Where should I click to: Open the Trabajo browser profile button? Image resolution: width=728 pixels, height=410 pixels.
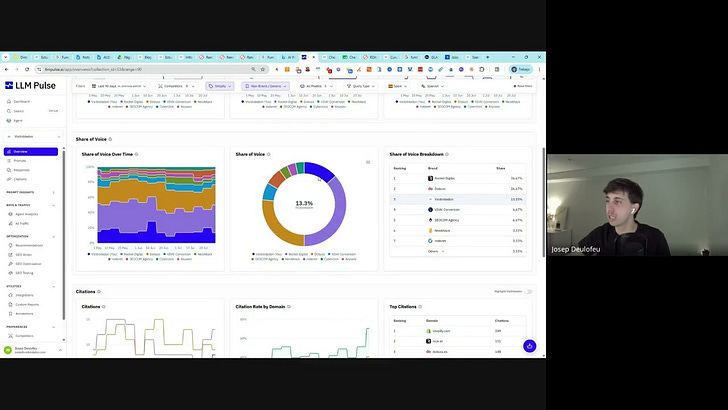pyautogui.click(x=521, y=69)
